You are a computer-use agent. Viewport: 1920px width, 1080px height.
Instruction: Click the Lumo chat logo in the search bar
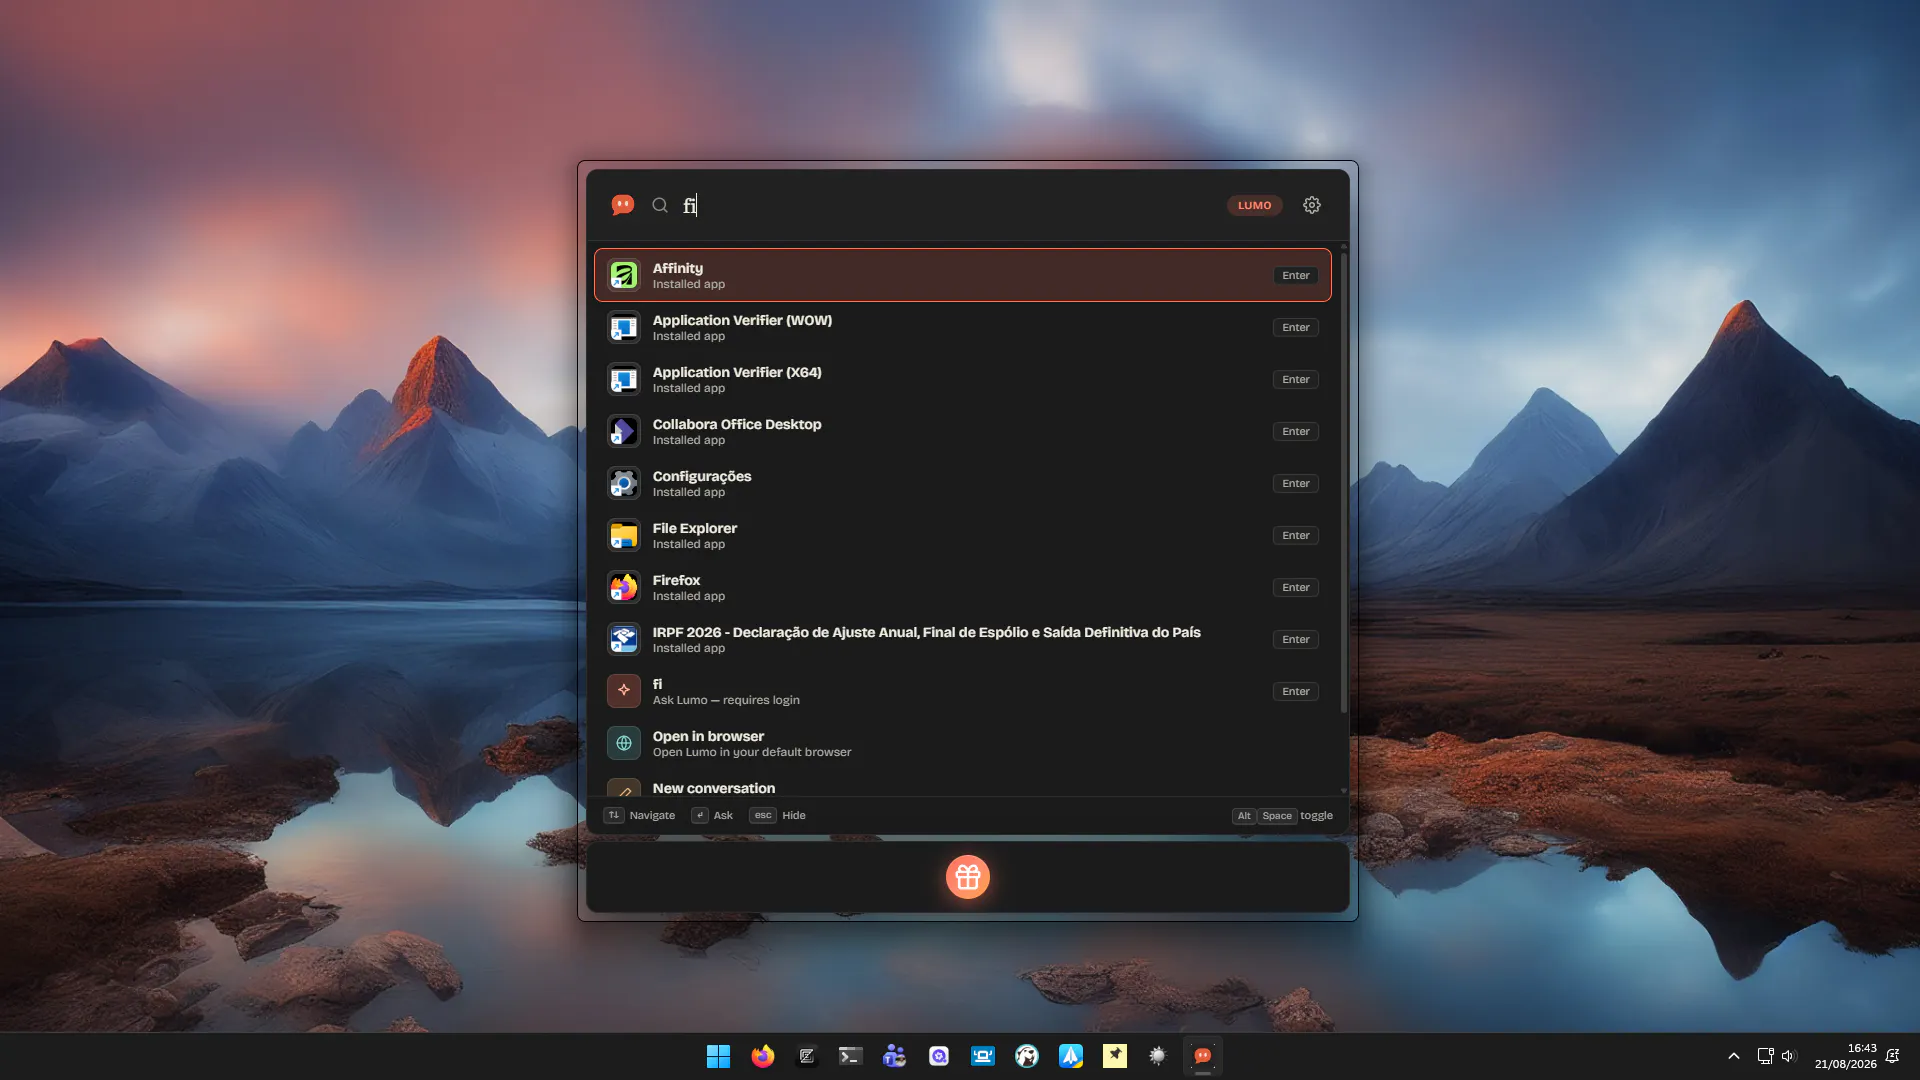point(623,205)
